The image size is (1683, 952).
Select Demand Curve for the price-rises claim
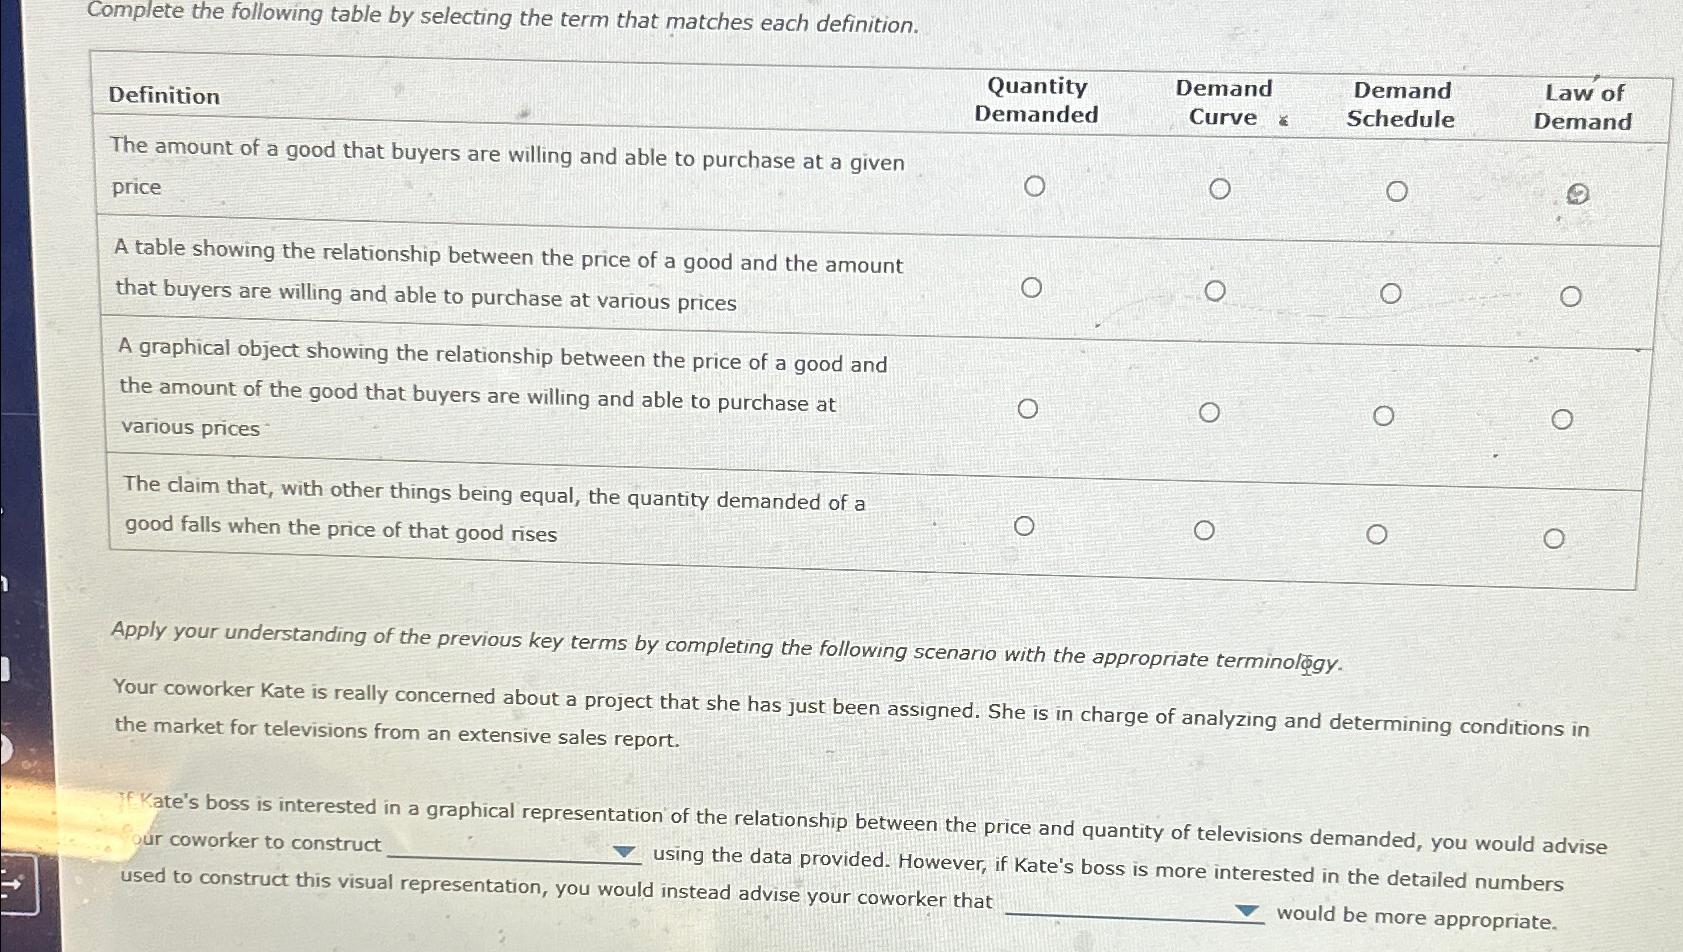[x=1204, y=530]
